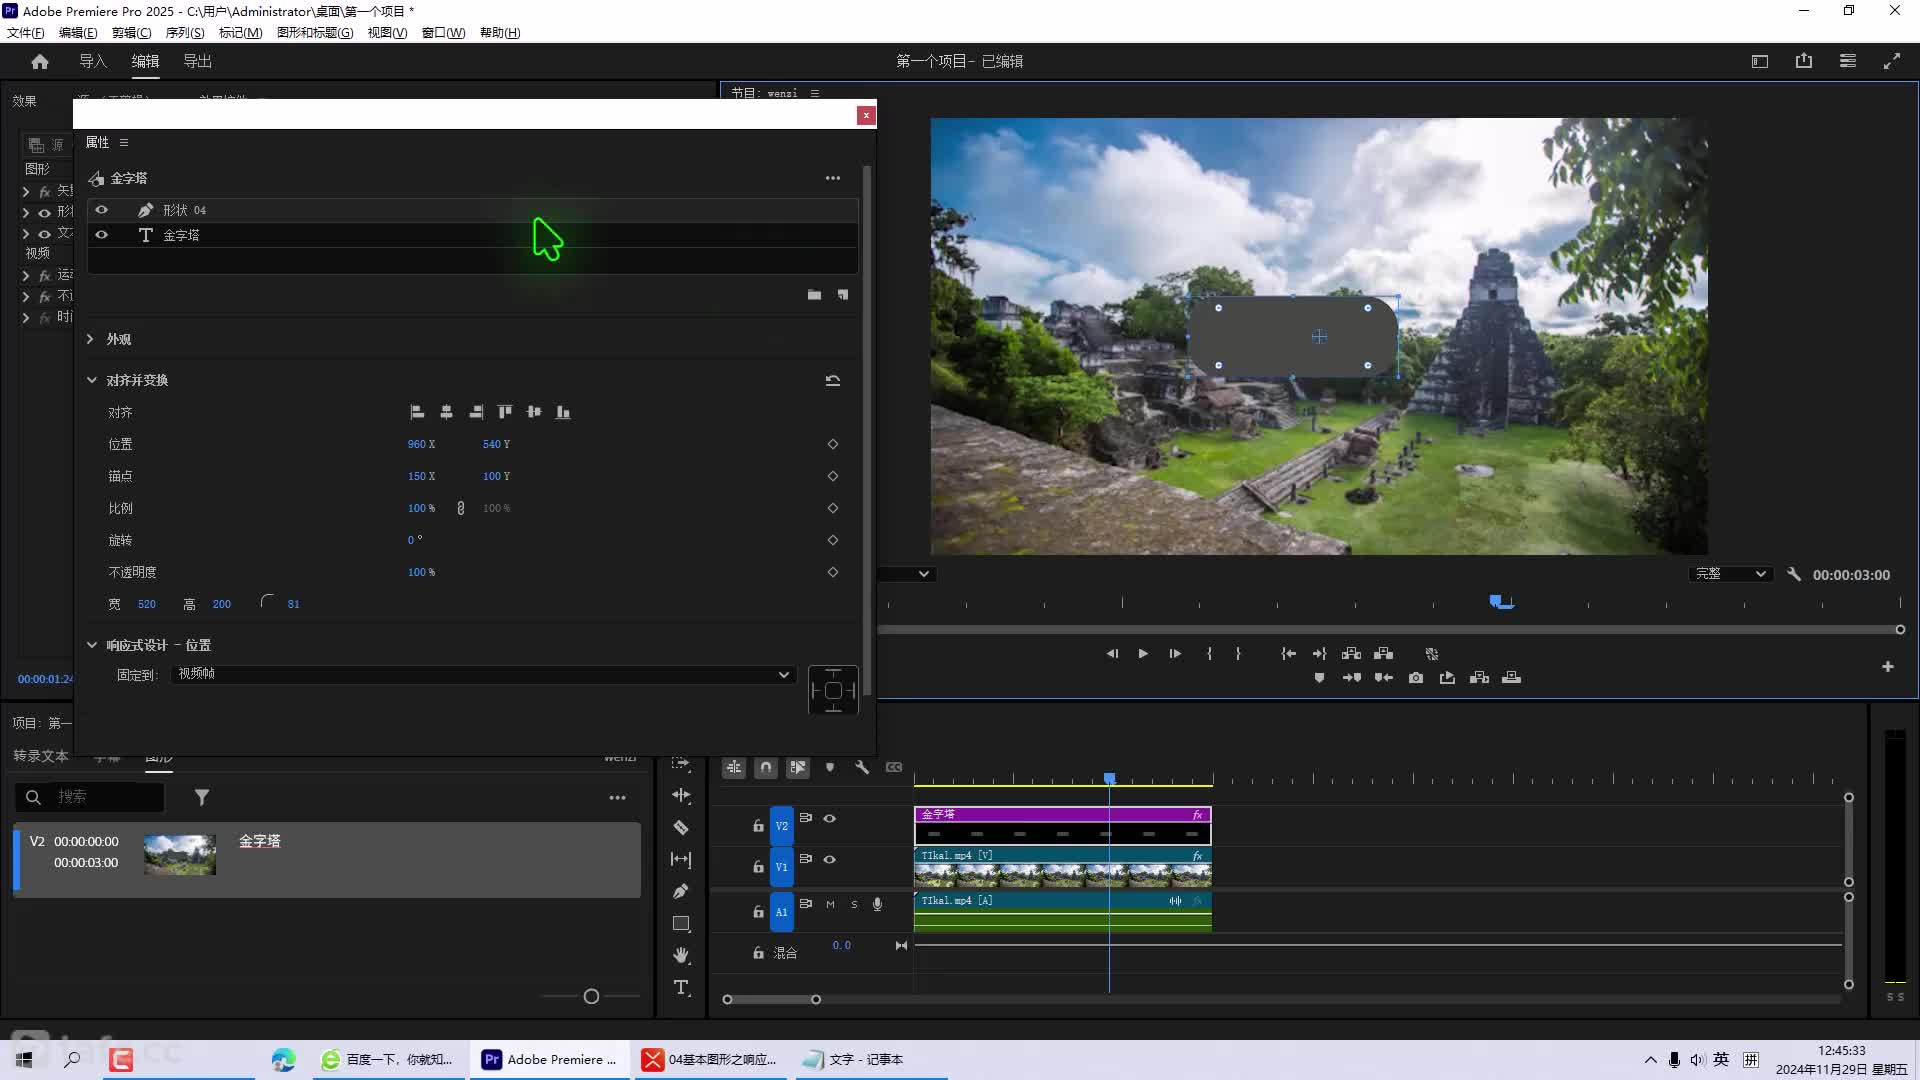Click the 转录文本 tab
This screenshot has height=1080, width=1920.
41,756
